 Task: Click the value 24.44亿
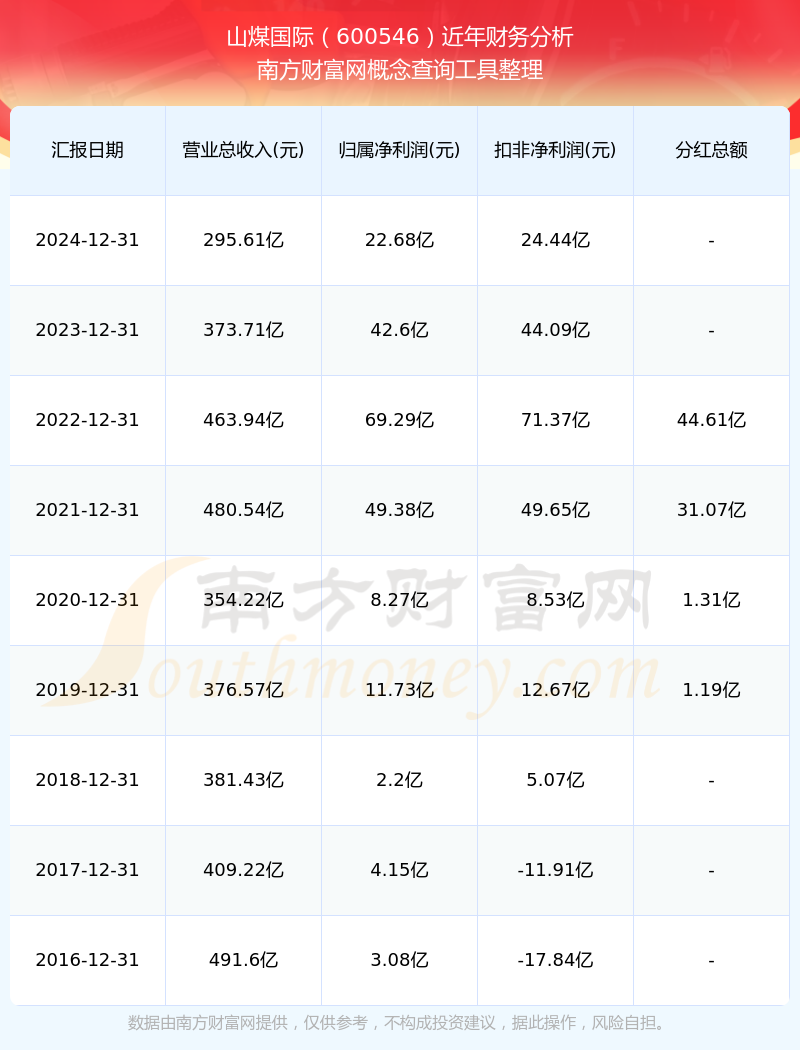(x=556, y=240)
